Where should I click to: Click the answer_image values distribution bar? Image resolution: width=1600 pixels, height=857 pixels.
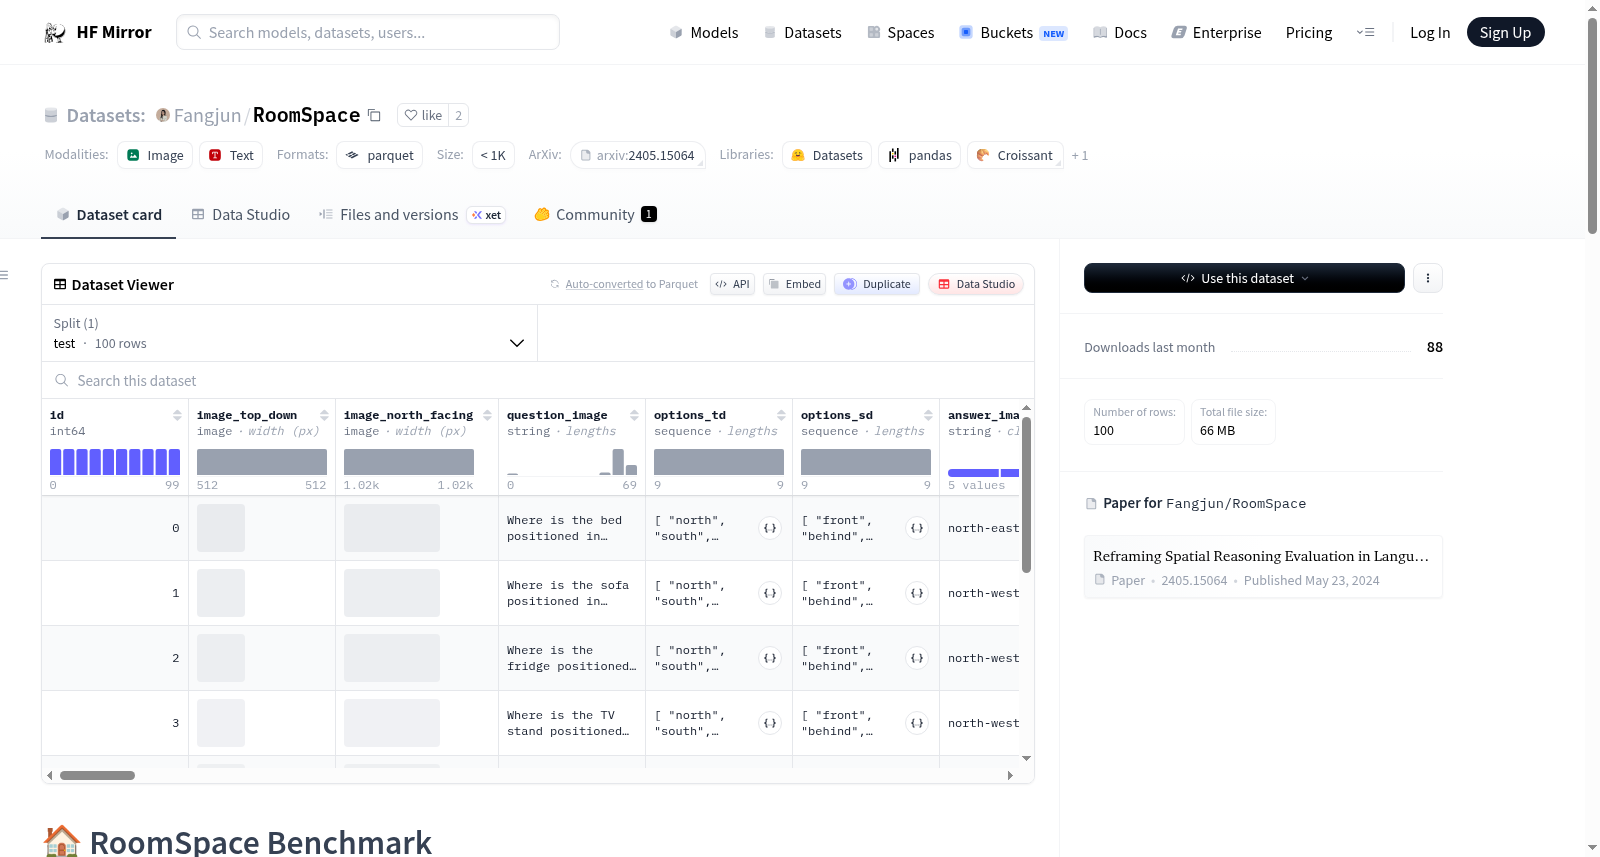click(x=984, y=472)
